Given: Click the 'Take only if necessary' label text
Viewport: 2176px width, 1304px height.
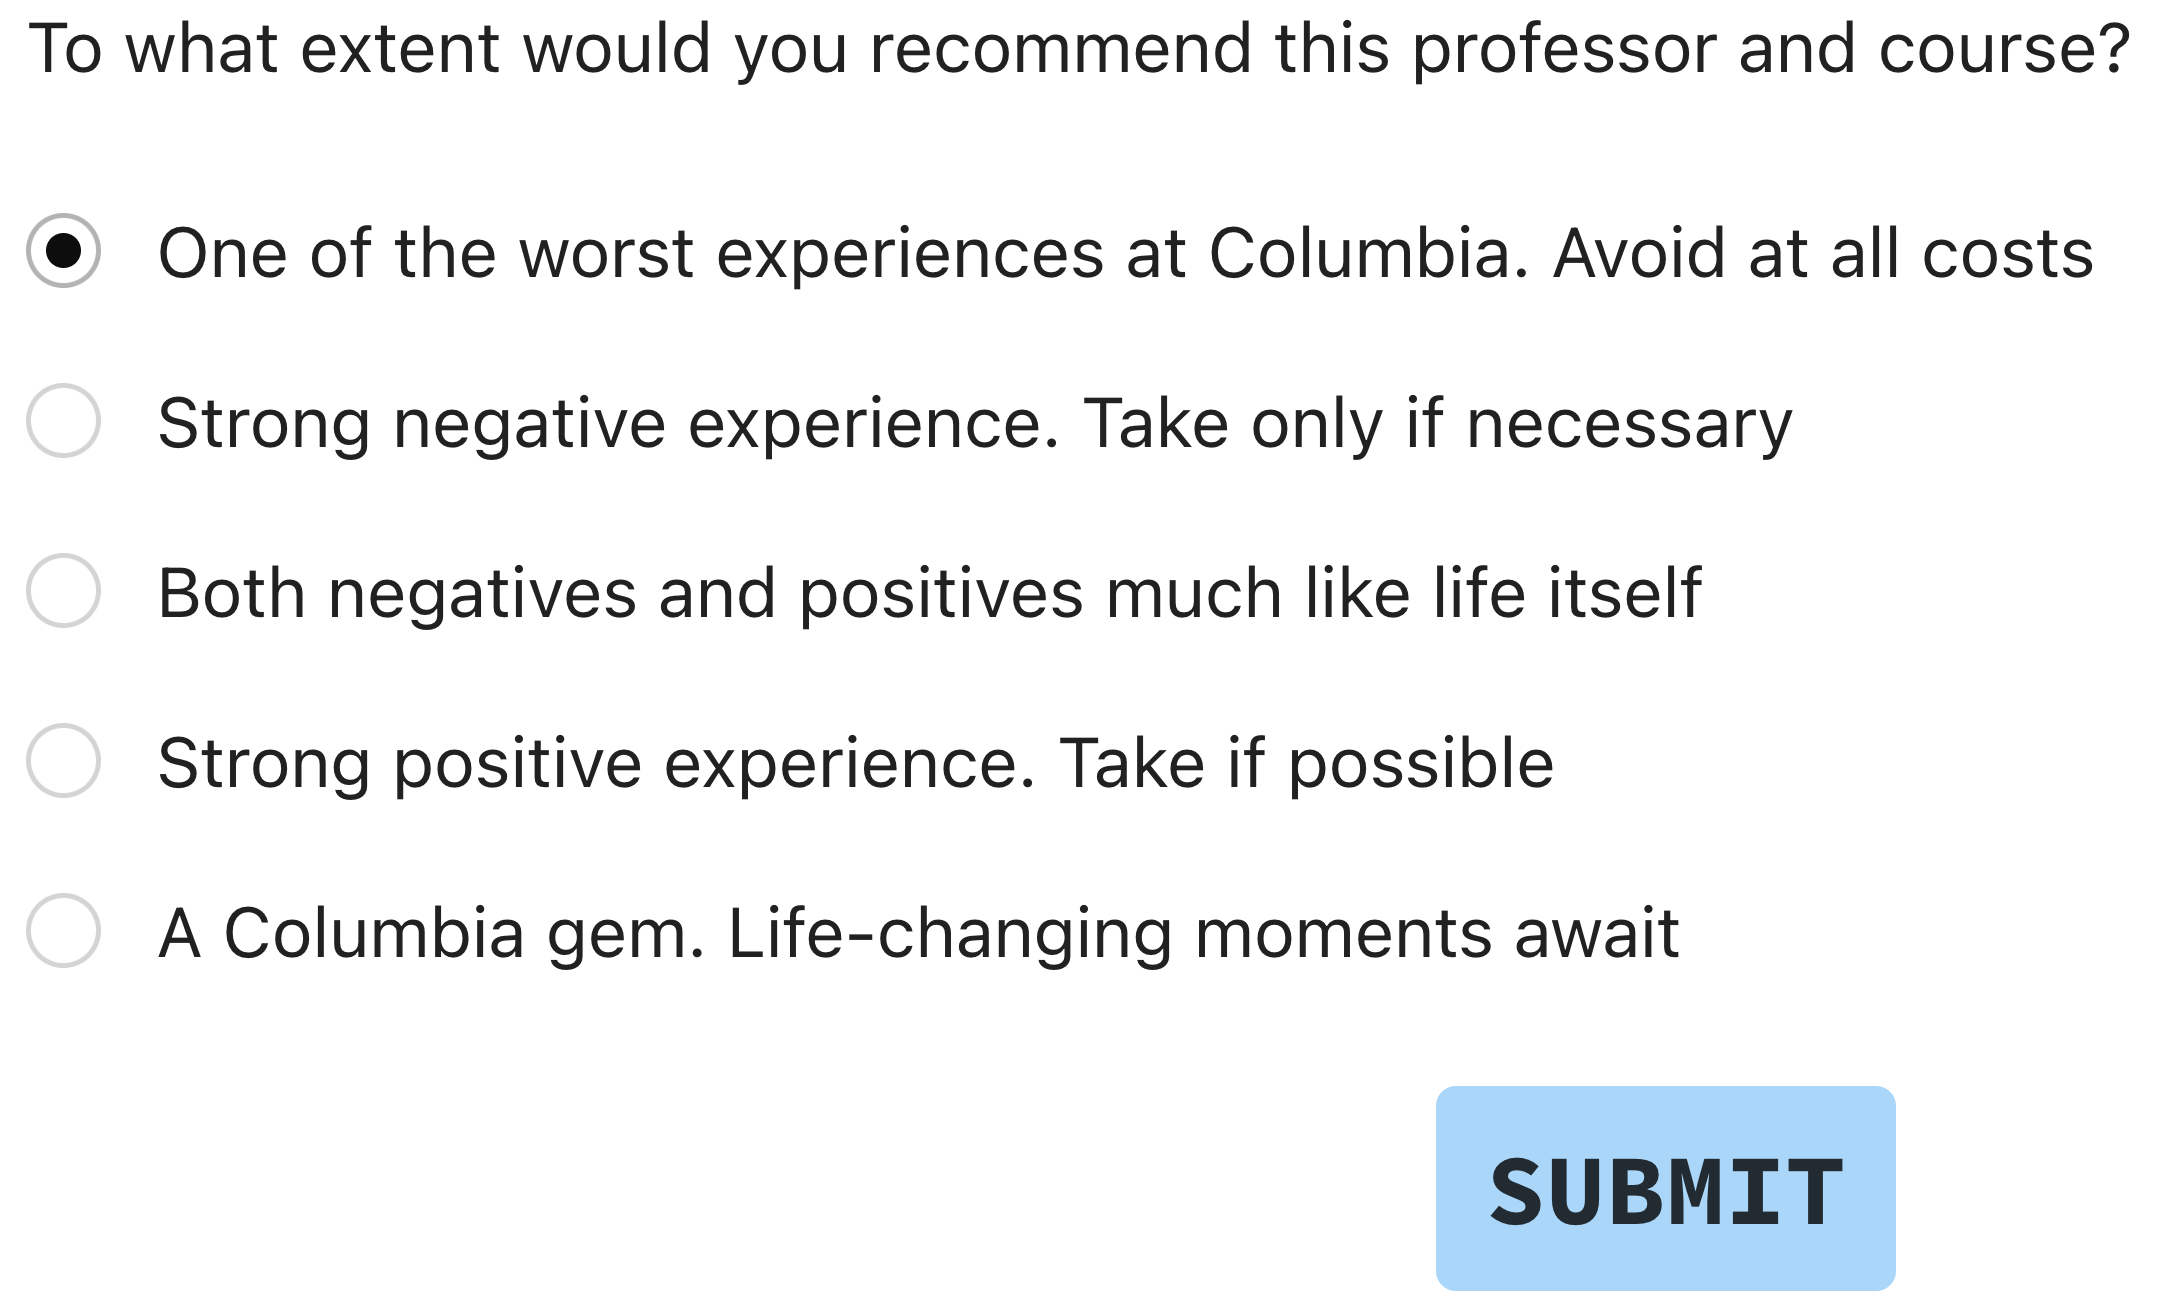Looking at the screenshot, I should pos(1438,425).
